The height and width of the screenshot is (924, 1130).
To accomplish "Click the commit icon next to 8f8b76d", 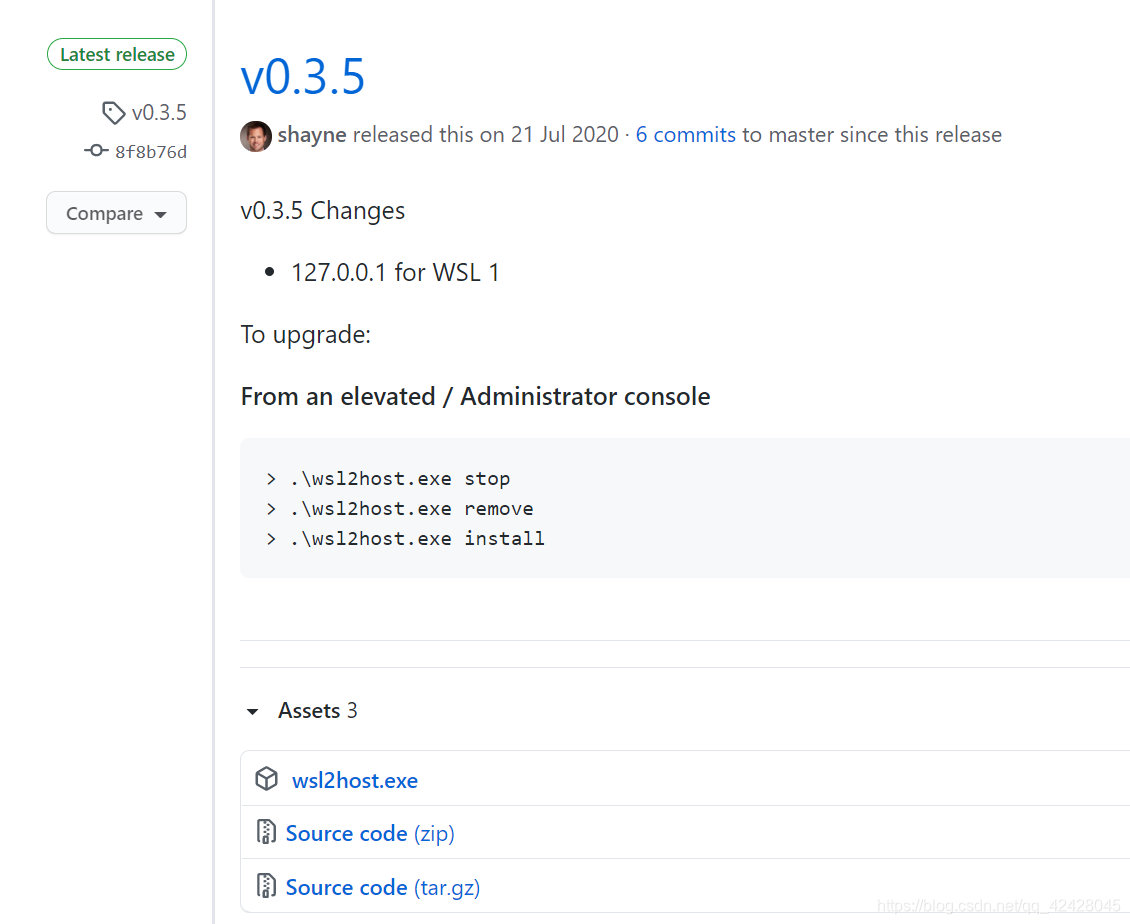I will pos(95,150).
